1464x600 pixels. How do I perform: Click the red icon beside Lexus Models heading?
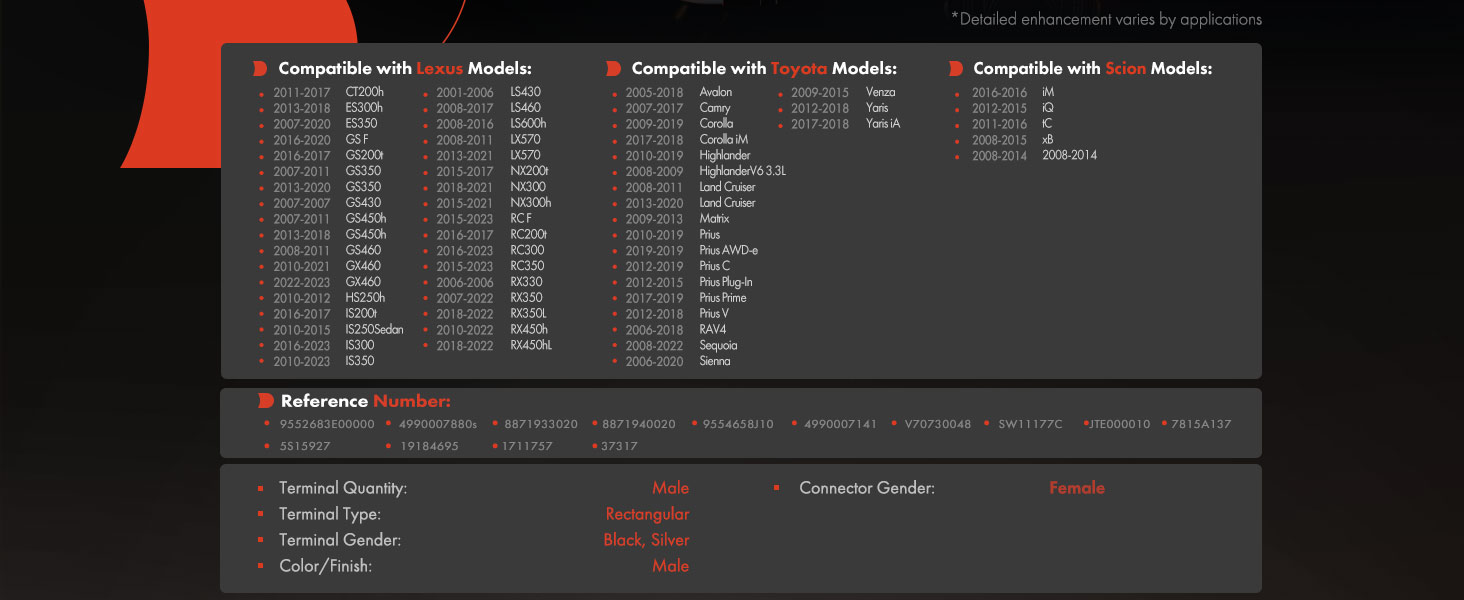point(260,69)
